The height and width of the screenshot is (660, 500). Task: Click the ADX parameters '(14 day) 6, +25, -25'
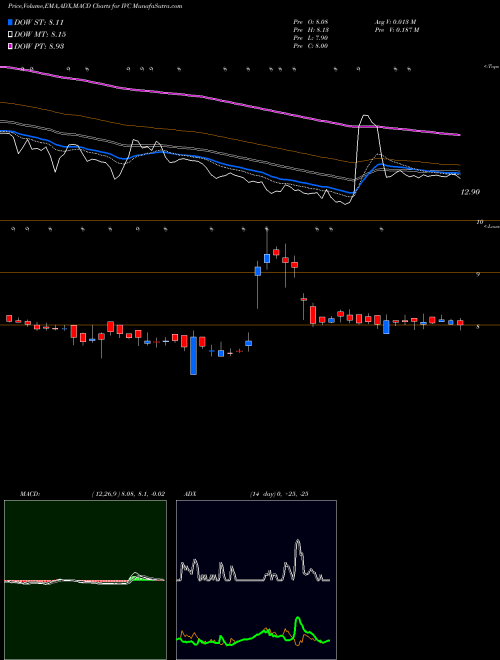click(x=279, y=494)
